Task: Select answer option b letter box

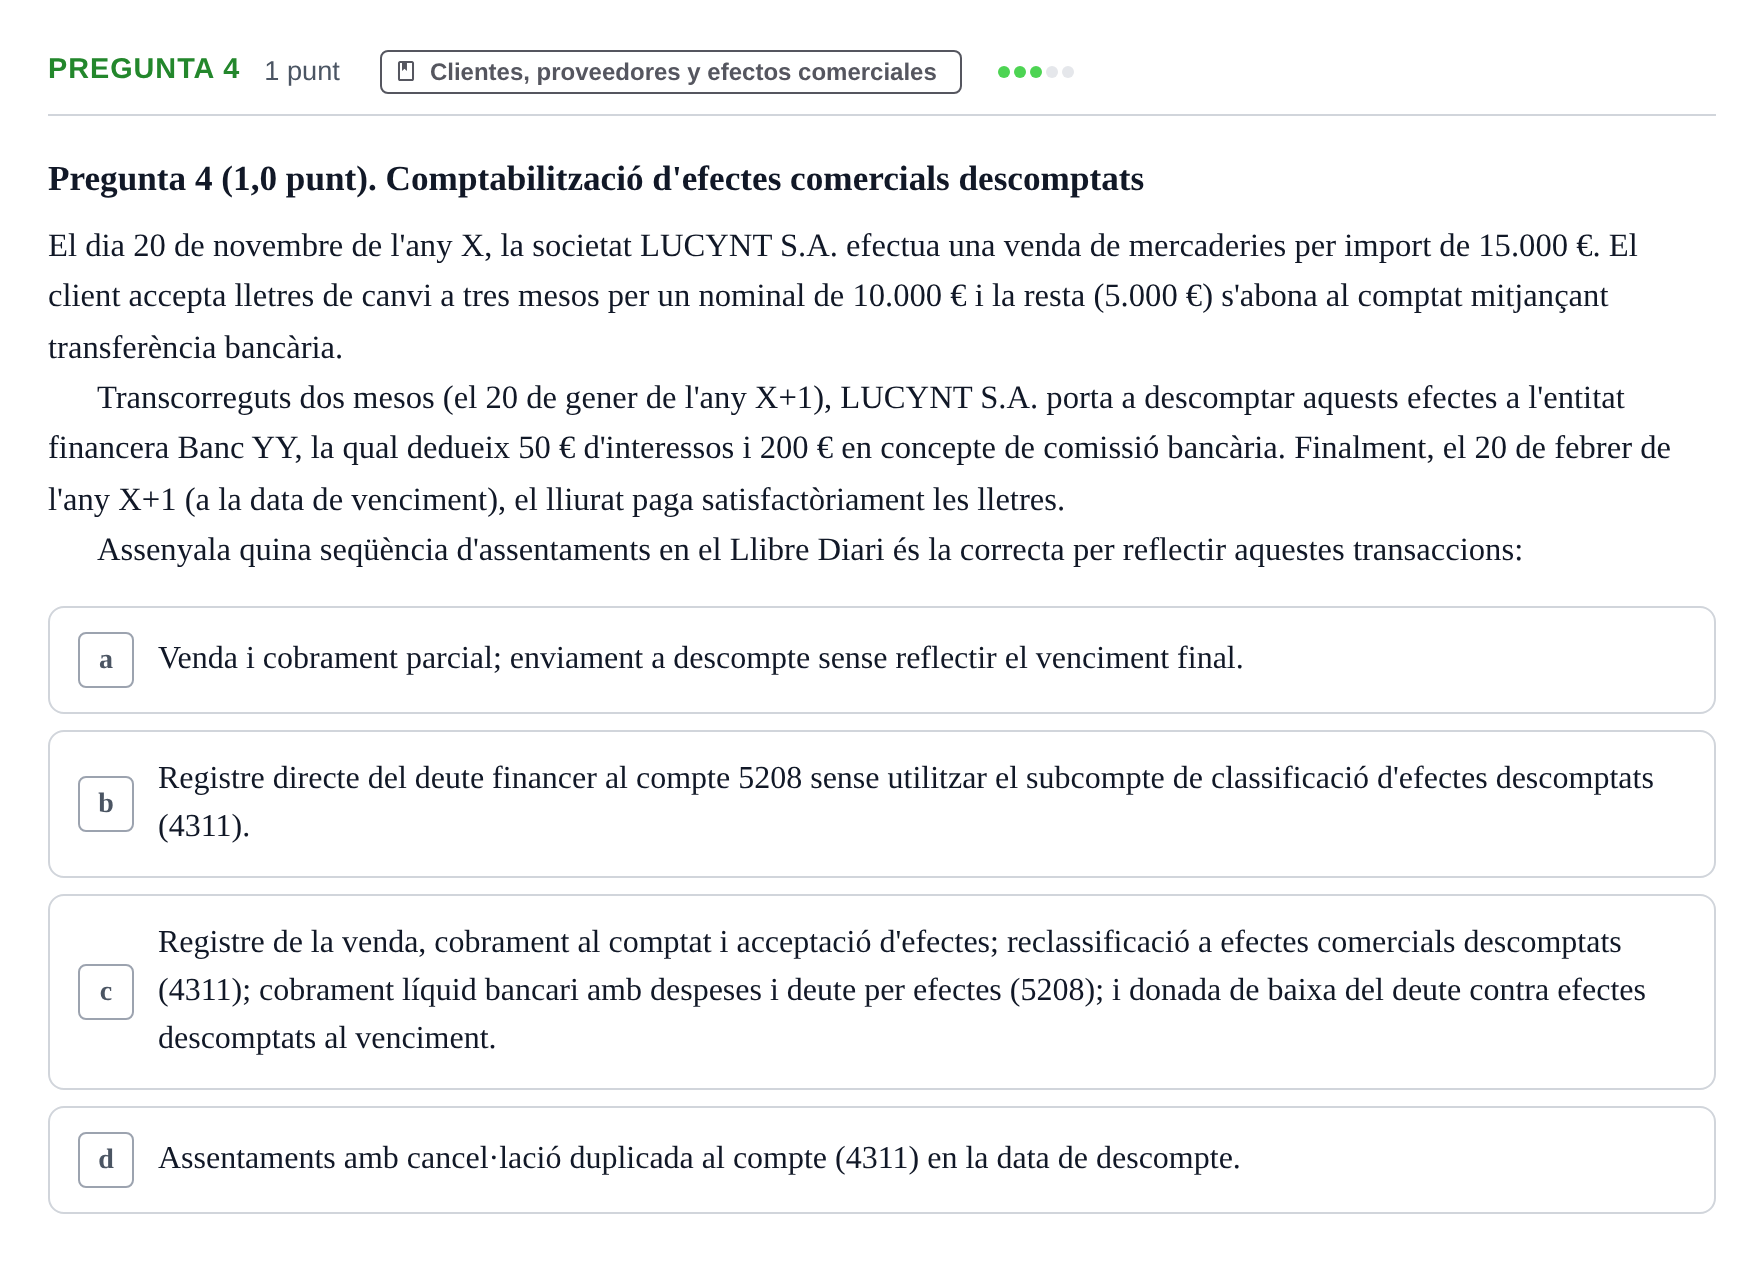Action: (x=106, y=804)
